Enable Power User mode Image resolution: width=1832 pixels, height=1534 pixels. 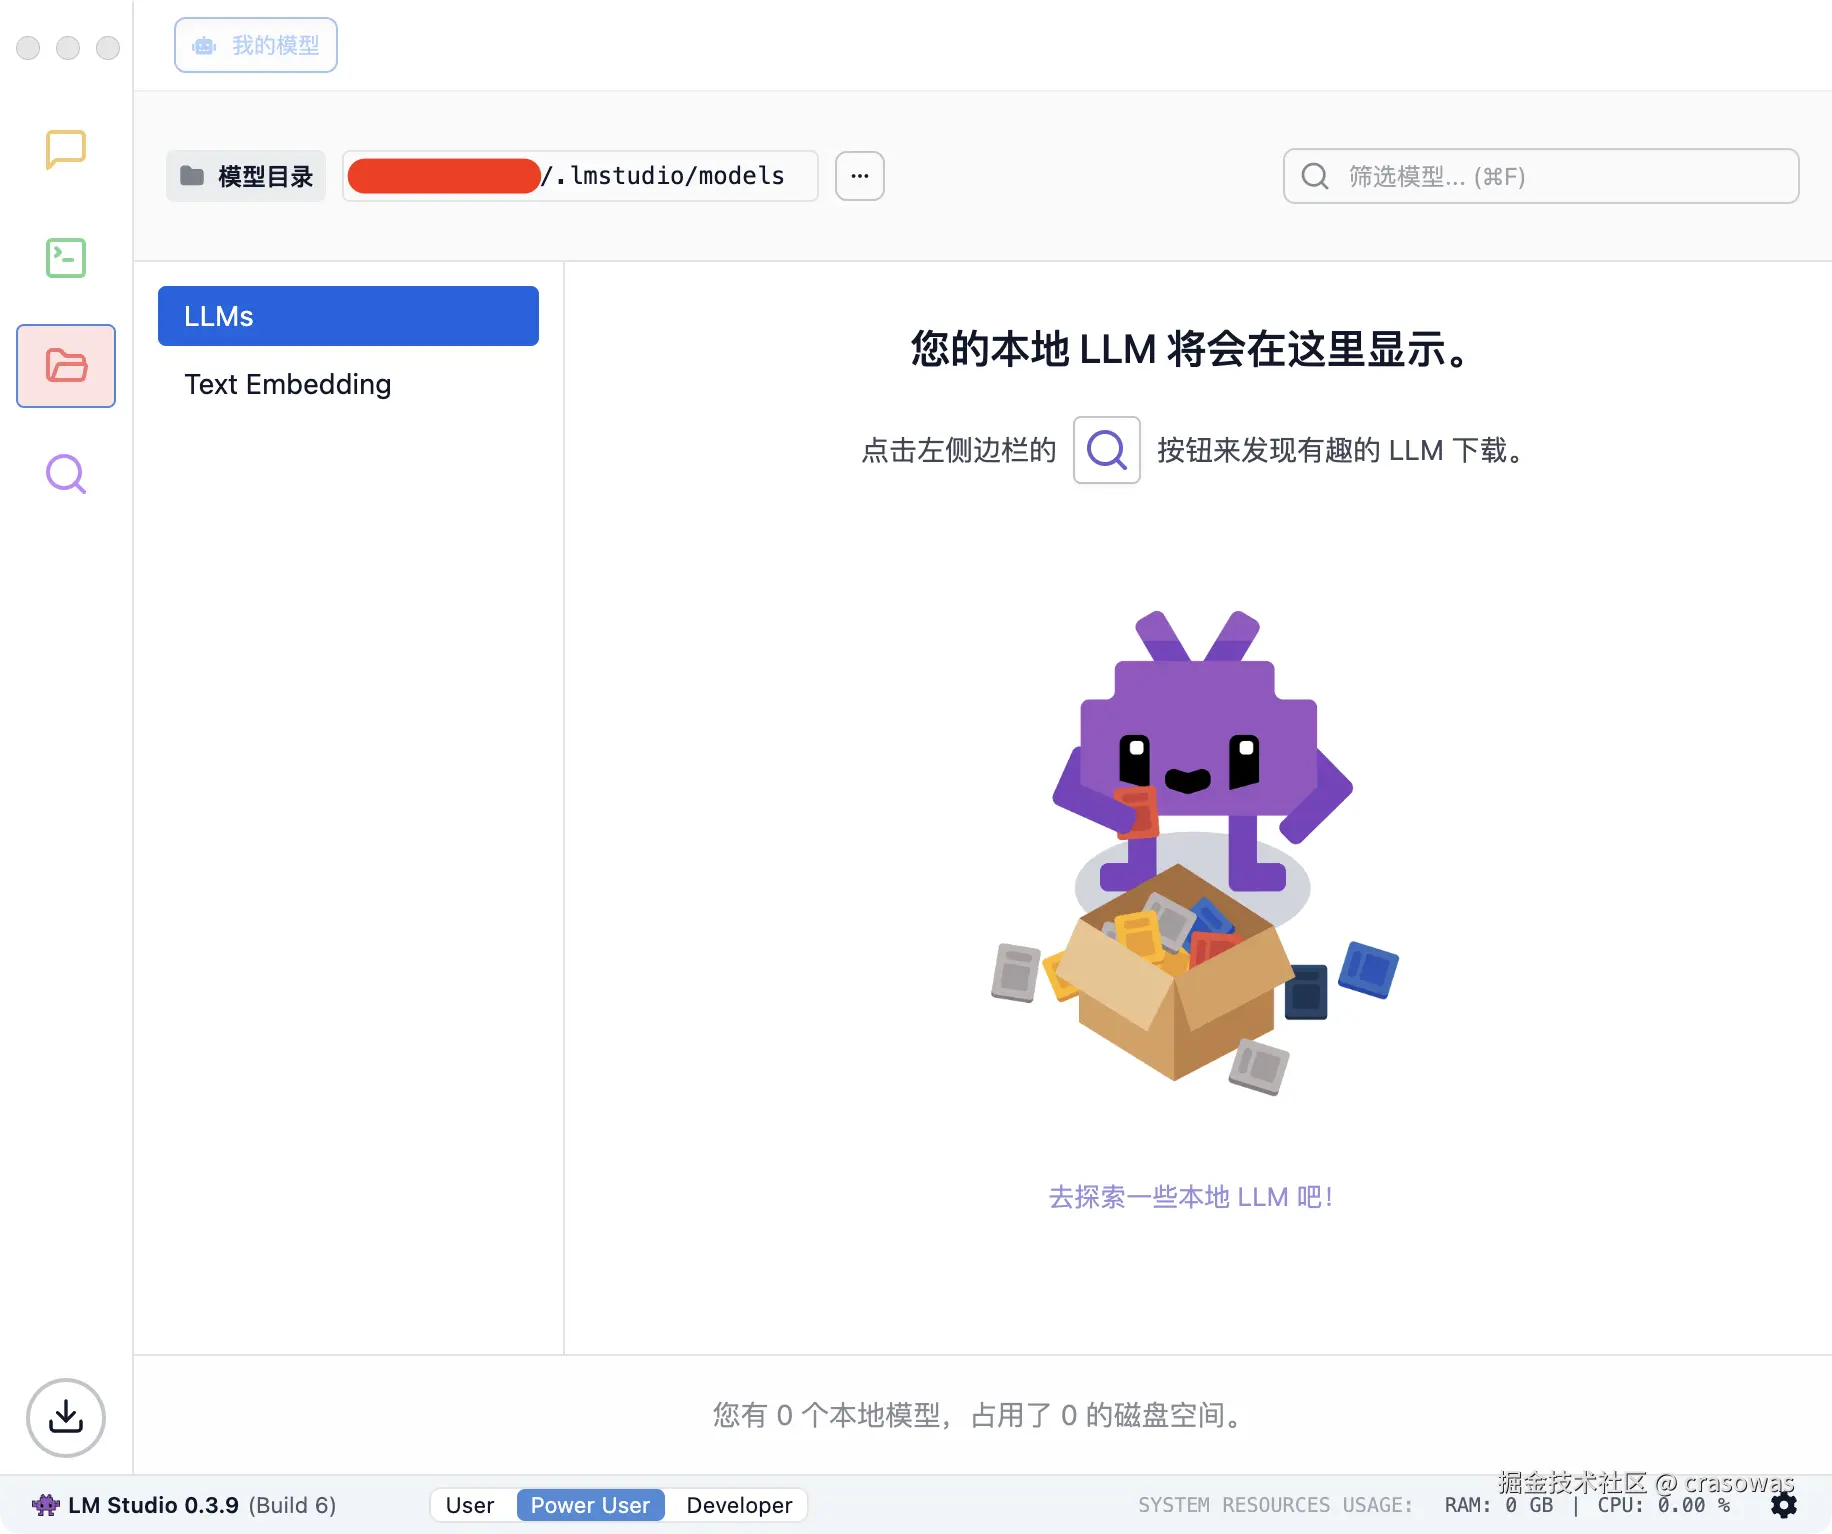click(590, 1504)
